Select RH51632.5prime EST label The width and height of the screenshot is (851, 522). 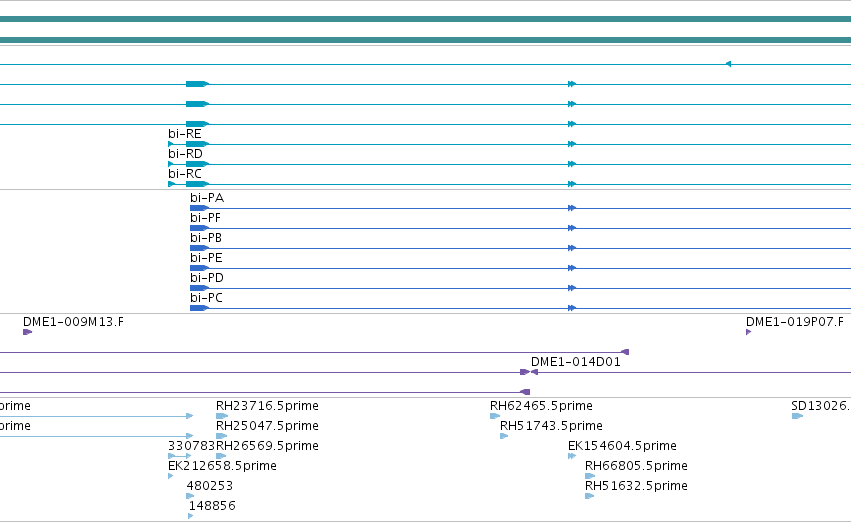[x=636, y=486]
